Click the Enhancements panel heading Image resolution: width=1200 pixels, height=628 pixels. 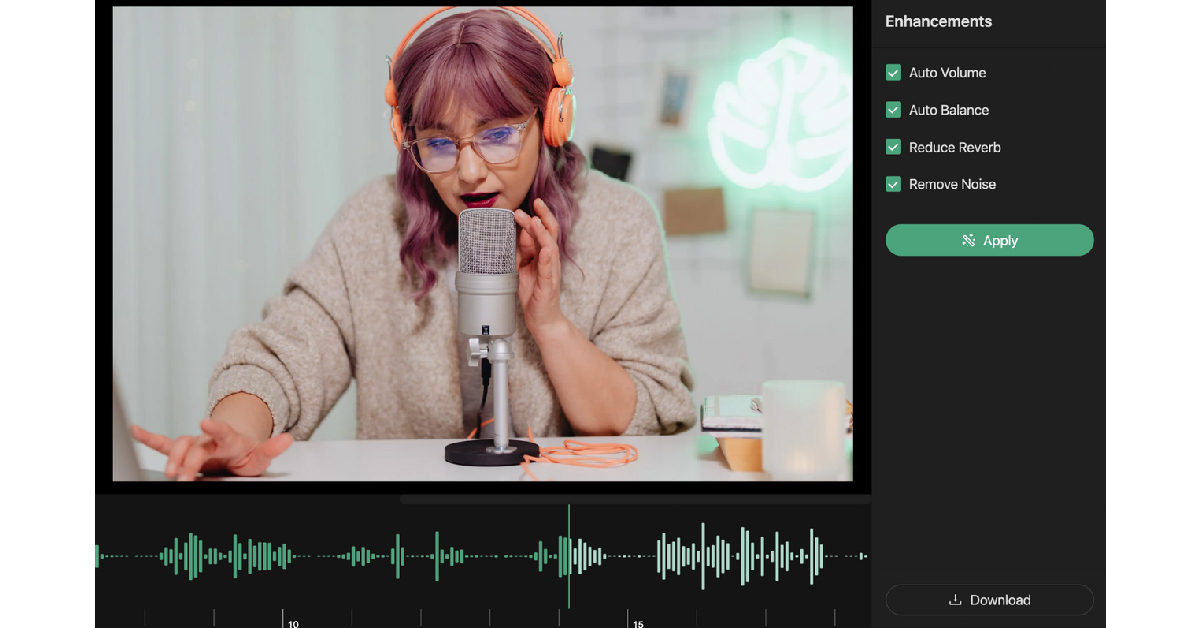click(938, 22)
